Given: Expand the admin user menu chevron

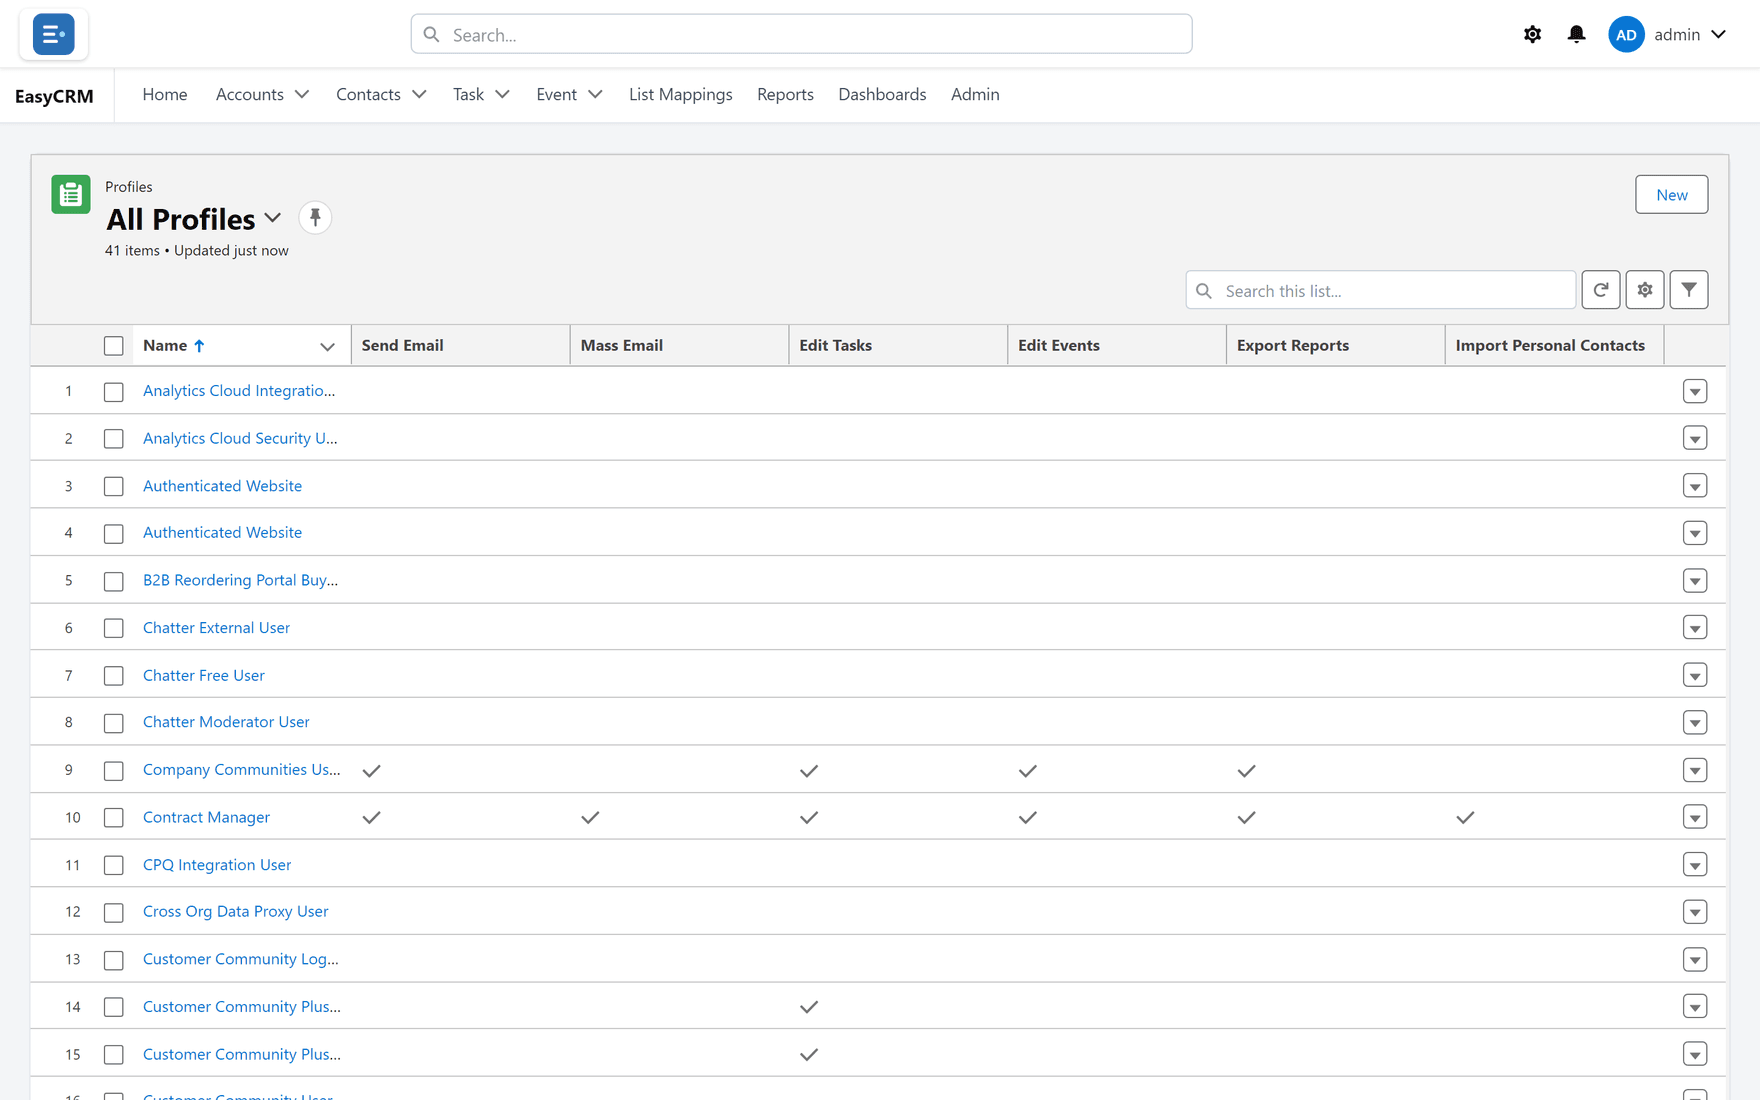Looking at the screenshot, I should click(x=1718, y=34).
